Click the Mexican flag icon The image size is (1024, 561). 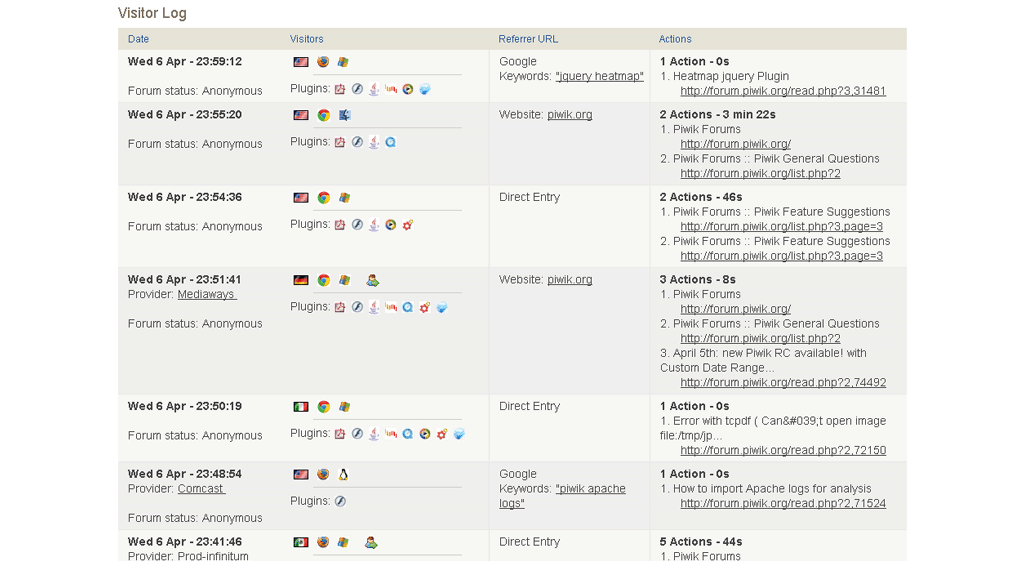[301, 542]
